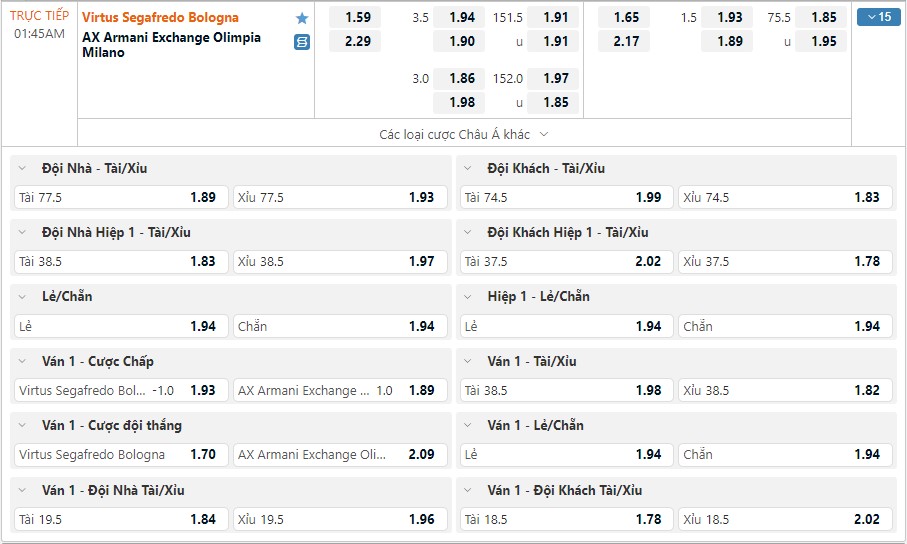Select Tài 19.5 at odds 1.84
The image size is (907, 544).
tap(121, 520)
